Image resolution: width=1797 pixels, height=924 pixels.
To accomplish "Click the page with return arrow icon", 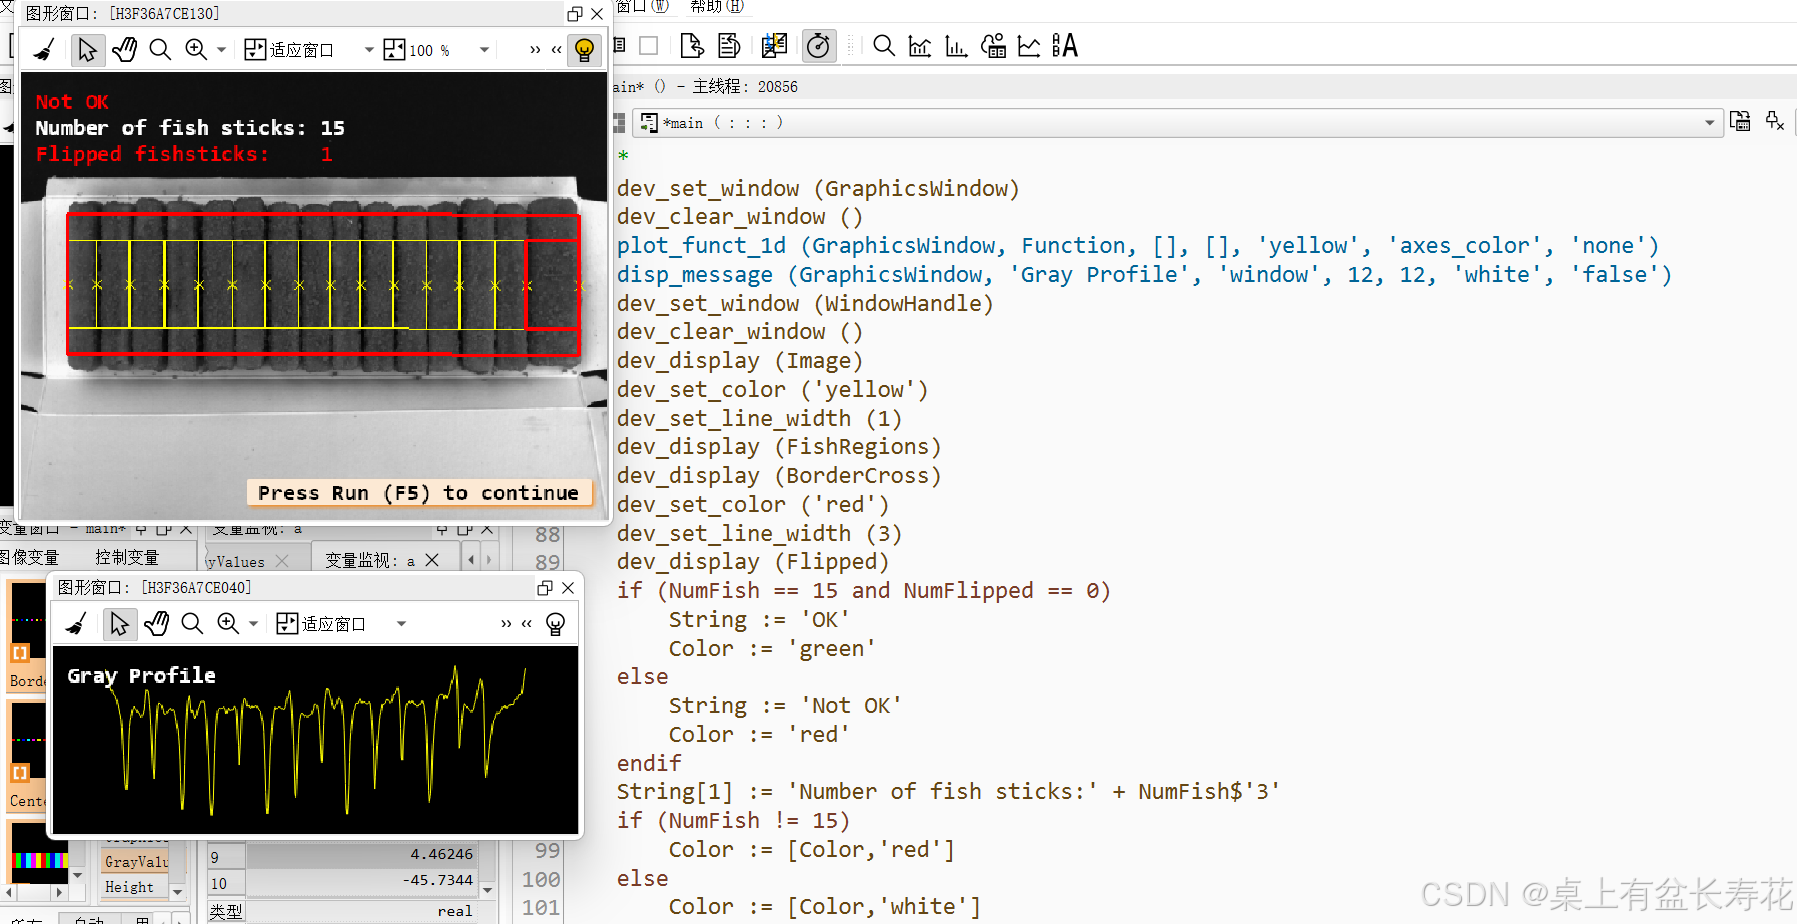I will pyautogui.click(x=692, y=46).
